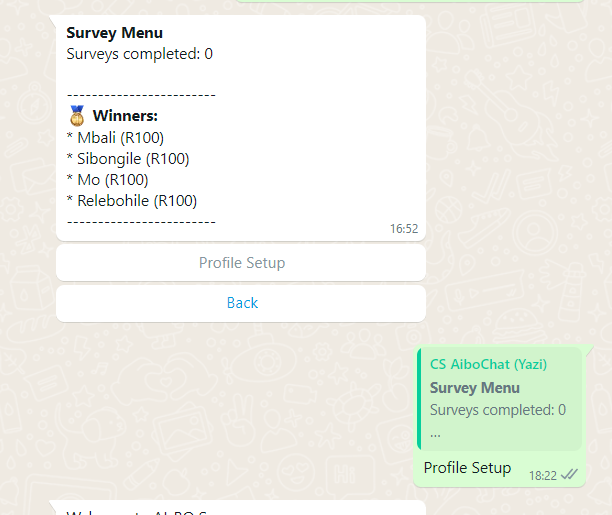Click Surveys completed: 0 in quoted reply
612x515 pixels.
(x=498, y=410)
